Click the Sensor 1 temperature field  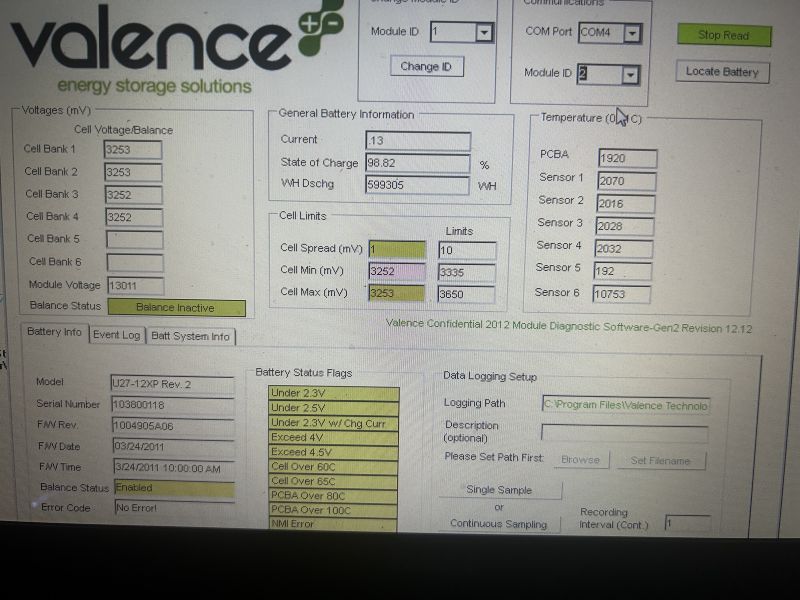[627, 181]
